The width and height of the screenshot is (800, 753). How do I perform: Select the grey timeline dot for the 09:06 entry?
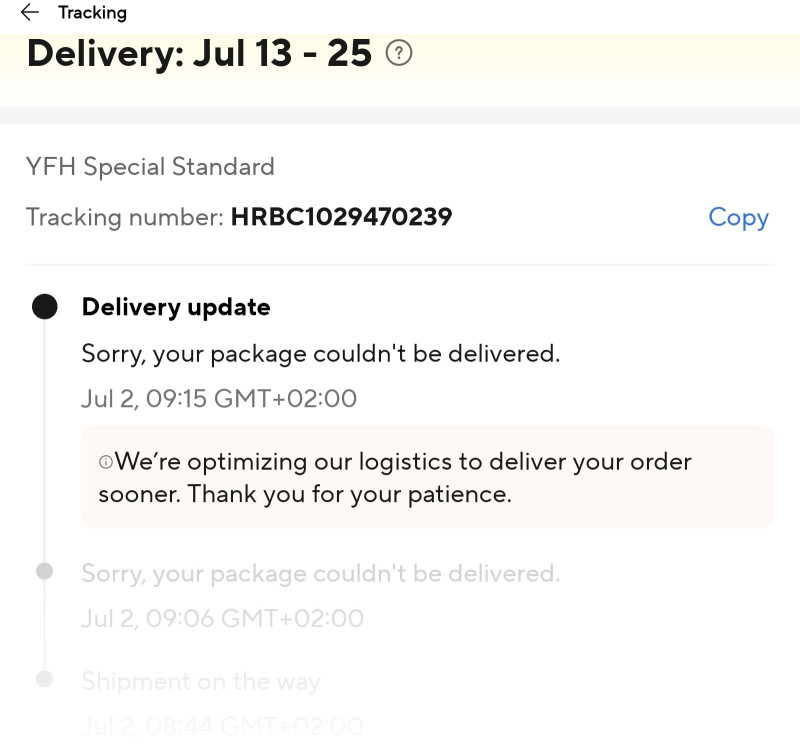pyautogui.click(x=44, y=571)
